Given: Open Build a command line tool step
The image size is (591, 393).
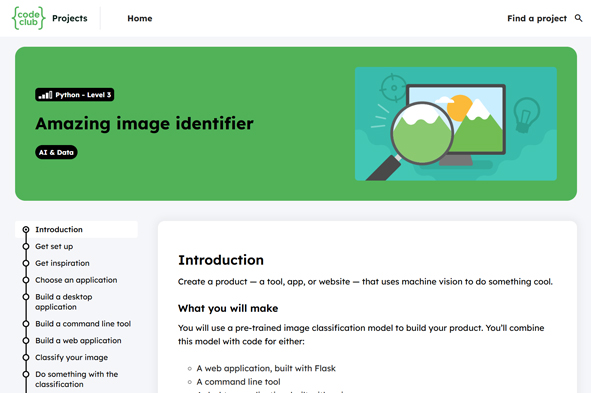Looking at the screenshot, I should coord(83,324).
